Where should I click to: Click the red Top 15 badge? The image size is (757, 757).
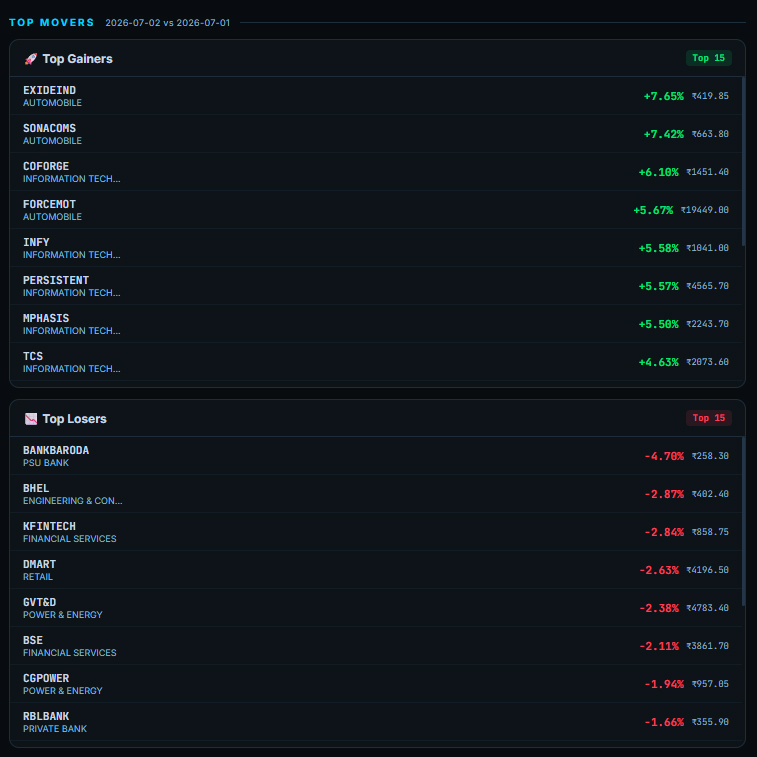point(708,418)
